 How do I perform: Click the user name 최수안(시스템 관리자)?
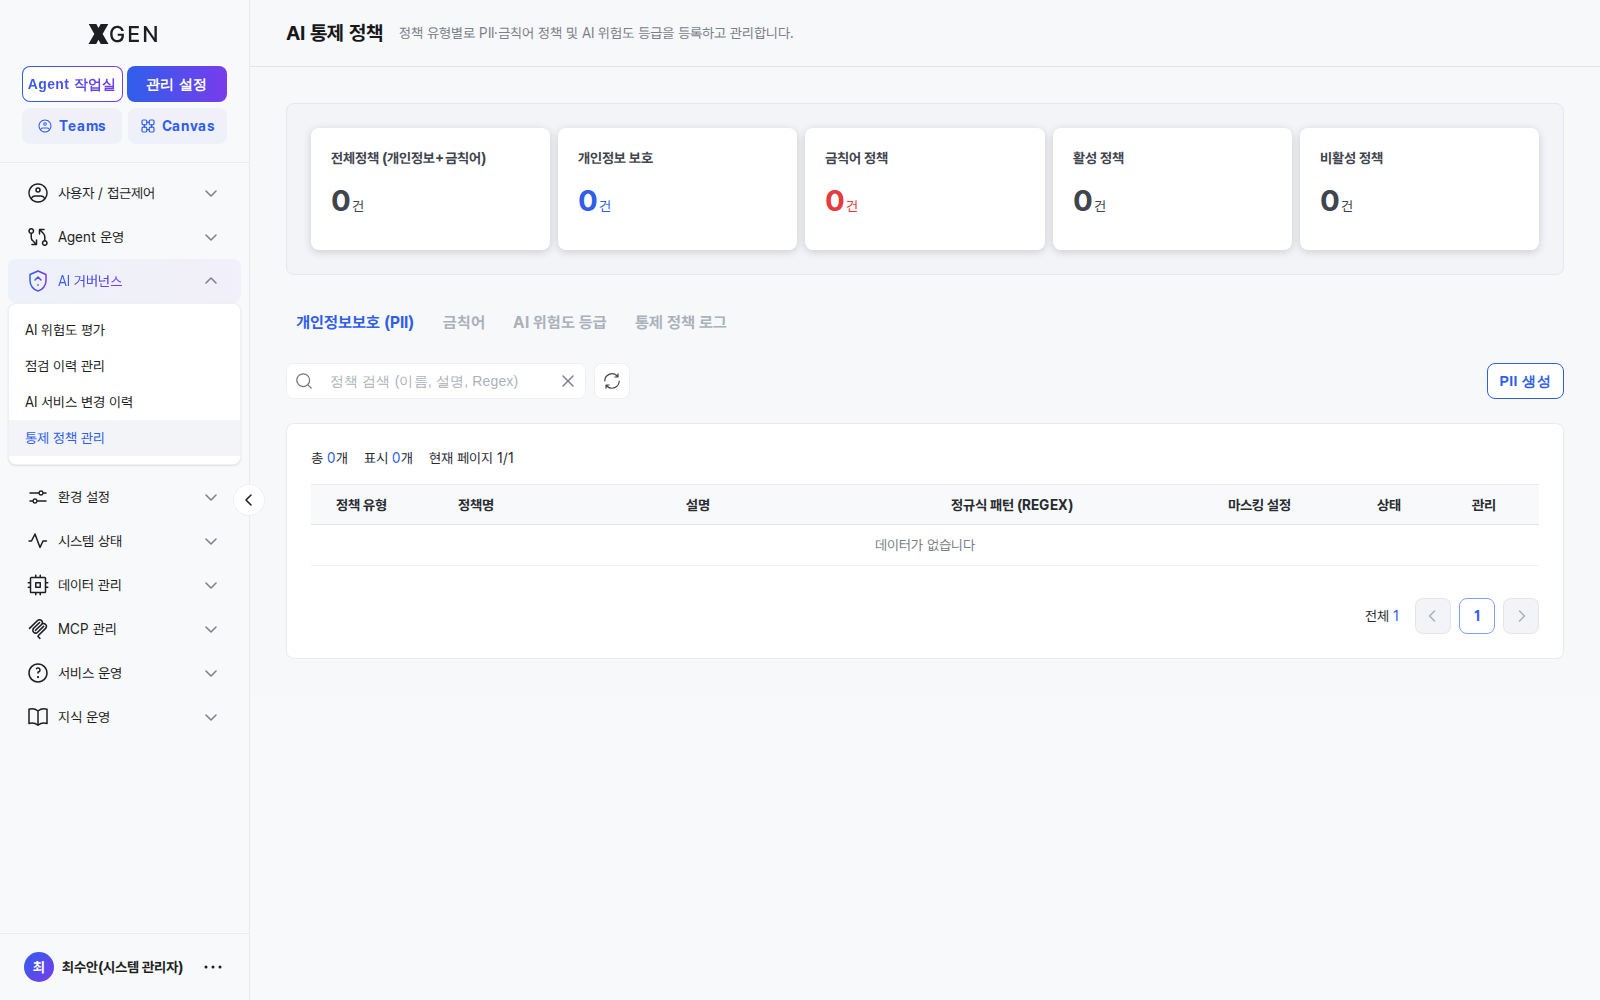pyautogui.click(x=122, y=967)
